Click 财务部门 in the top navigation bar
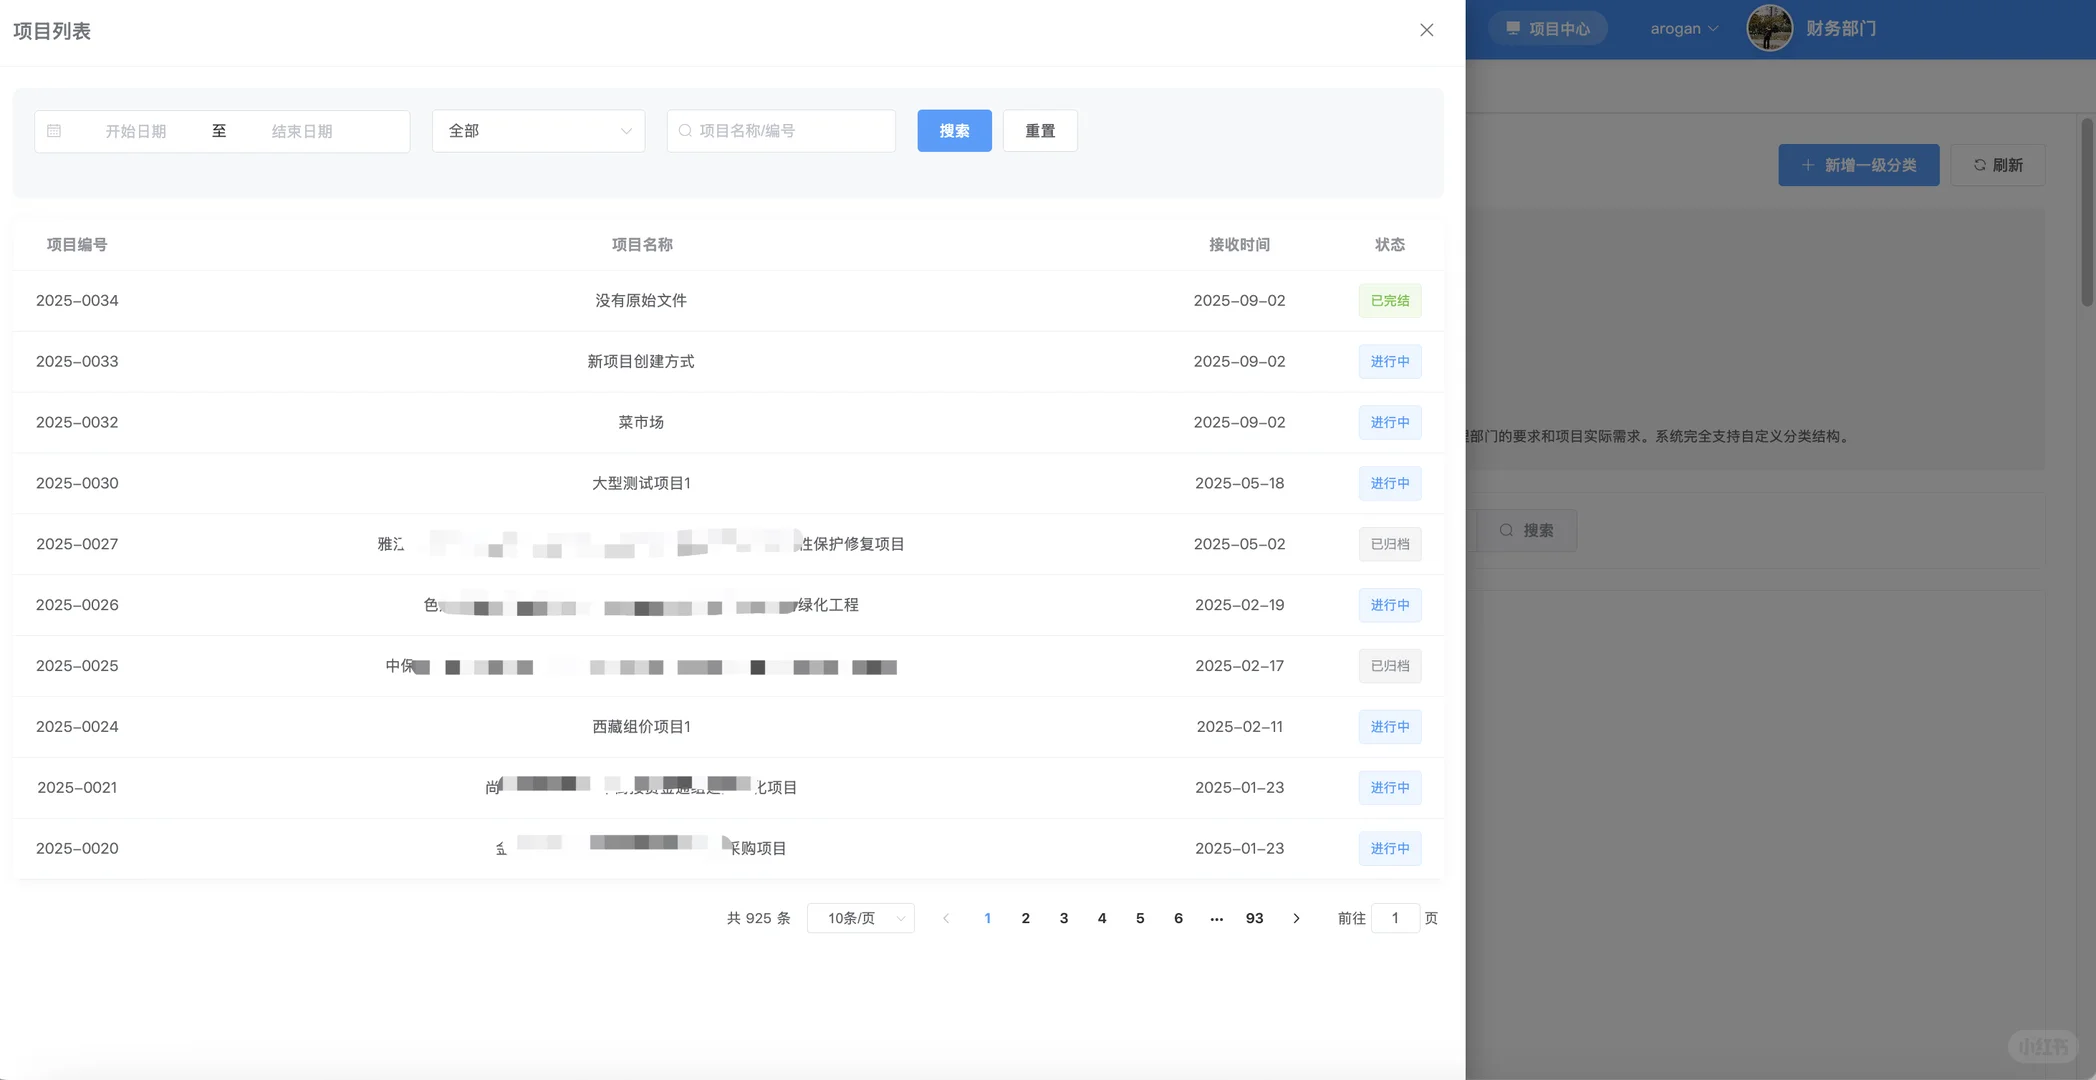 1840,27
